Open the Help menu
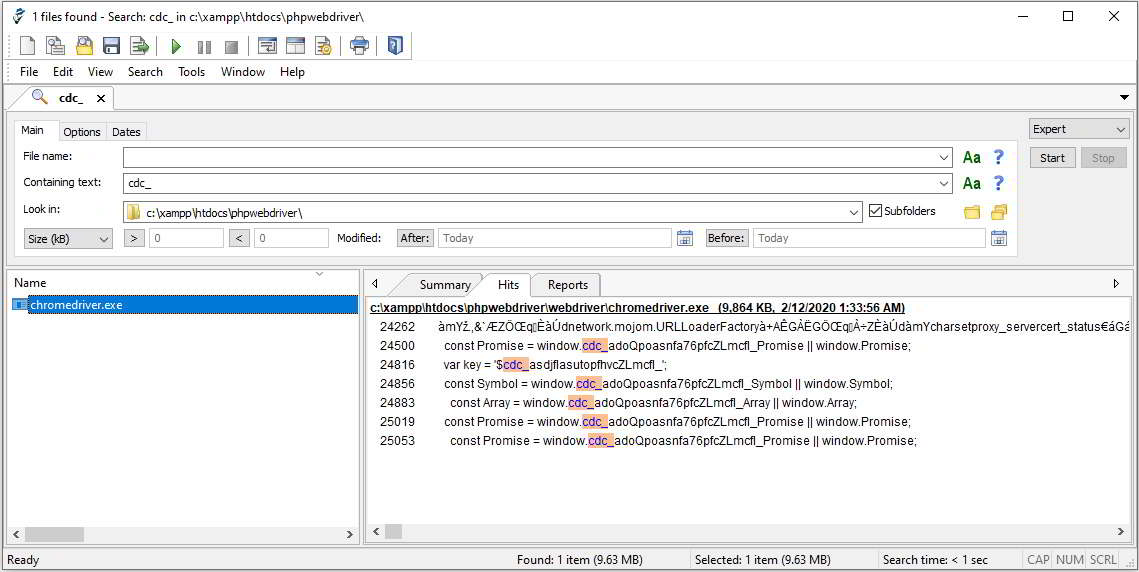Screen dimensions: 1139x572 (x=292, y=72)
